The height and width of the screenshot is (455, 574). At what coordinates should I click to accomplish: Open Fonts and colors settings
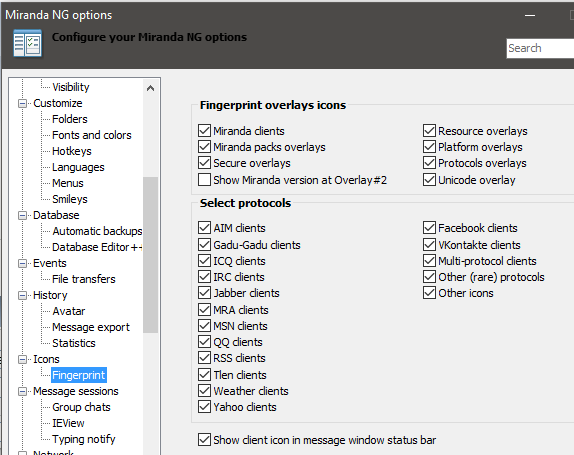92,135
